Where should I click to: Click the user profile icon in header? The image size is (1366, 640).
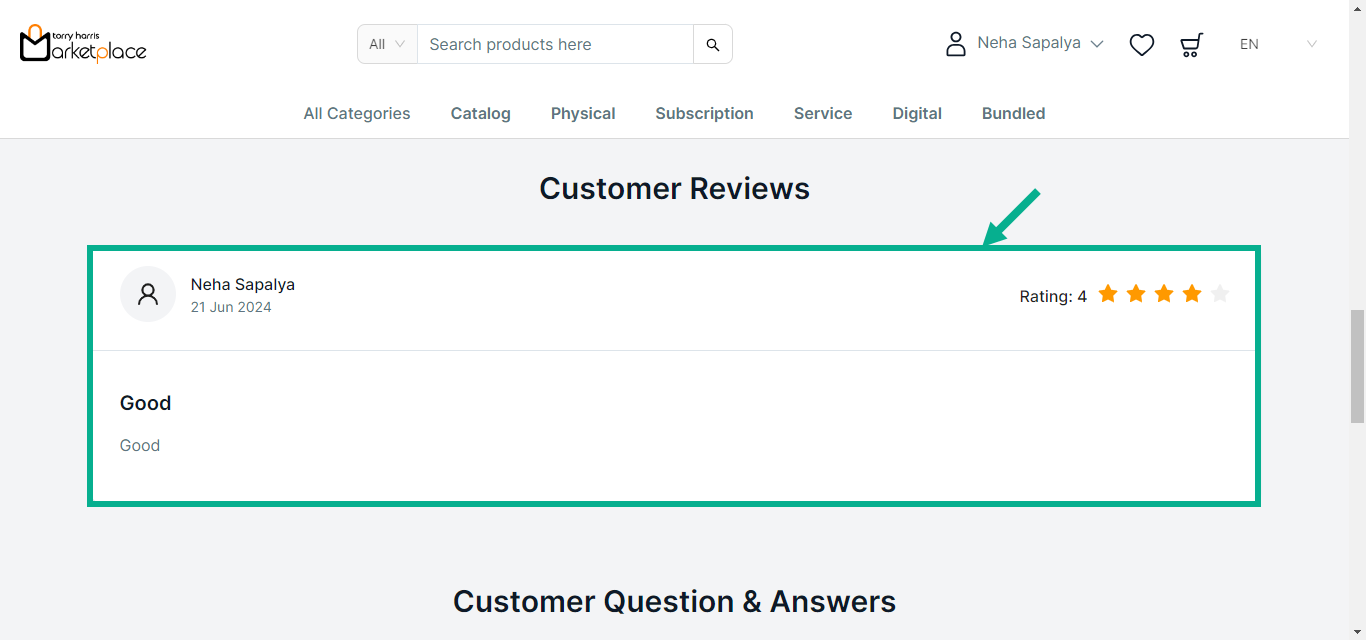click(x=956, y=44)
